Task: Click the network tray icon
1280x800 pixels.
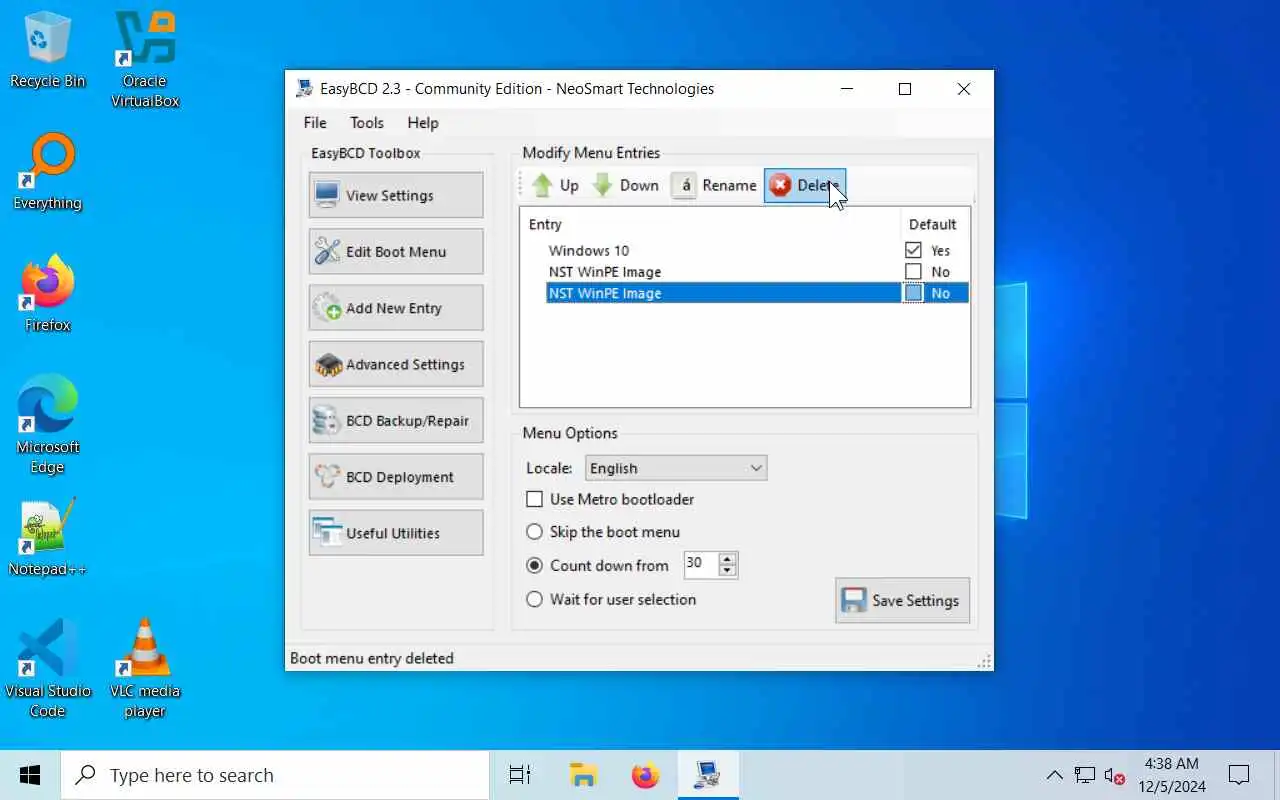Action: pos(1085,775)
